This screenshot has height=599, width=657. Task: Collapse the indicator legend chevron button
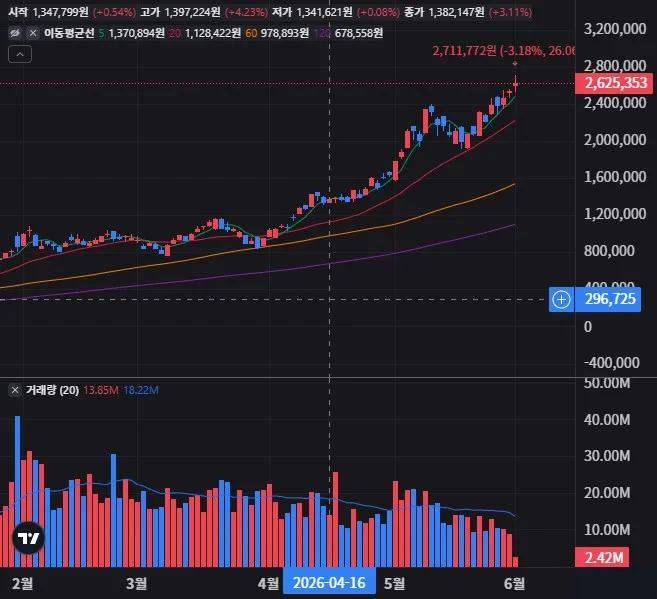(x=20, y=54)
